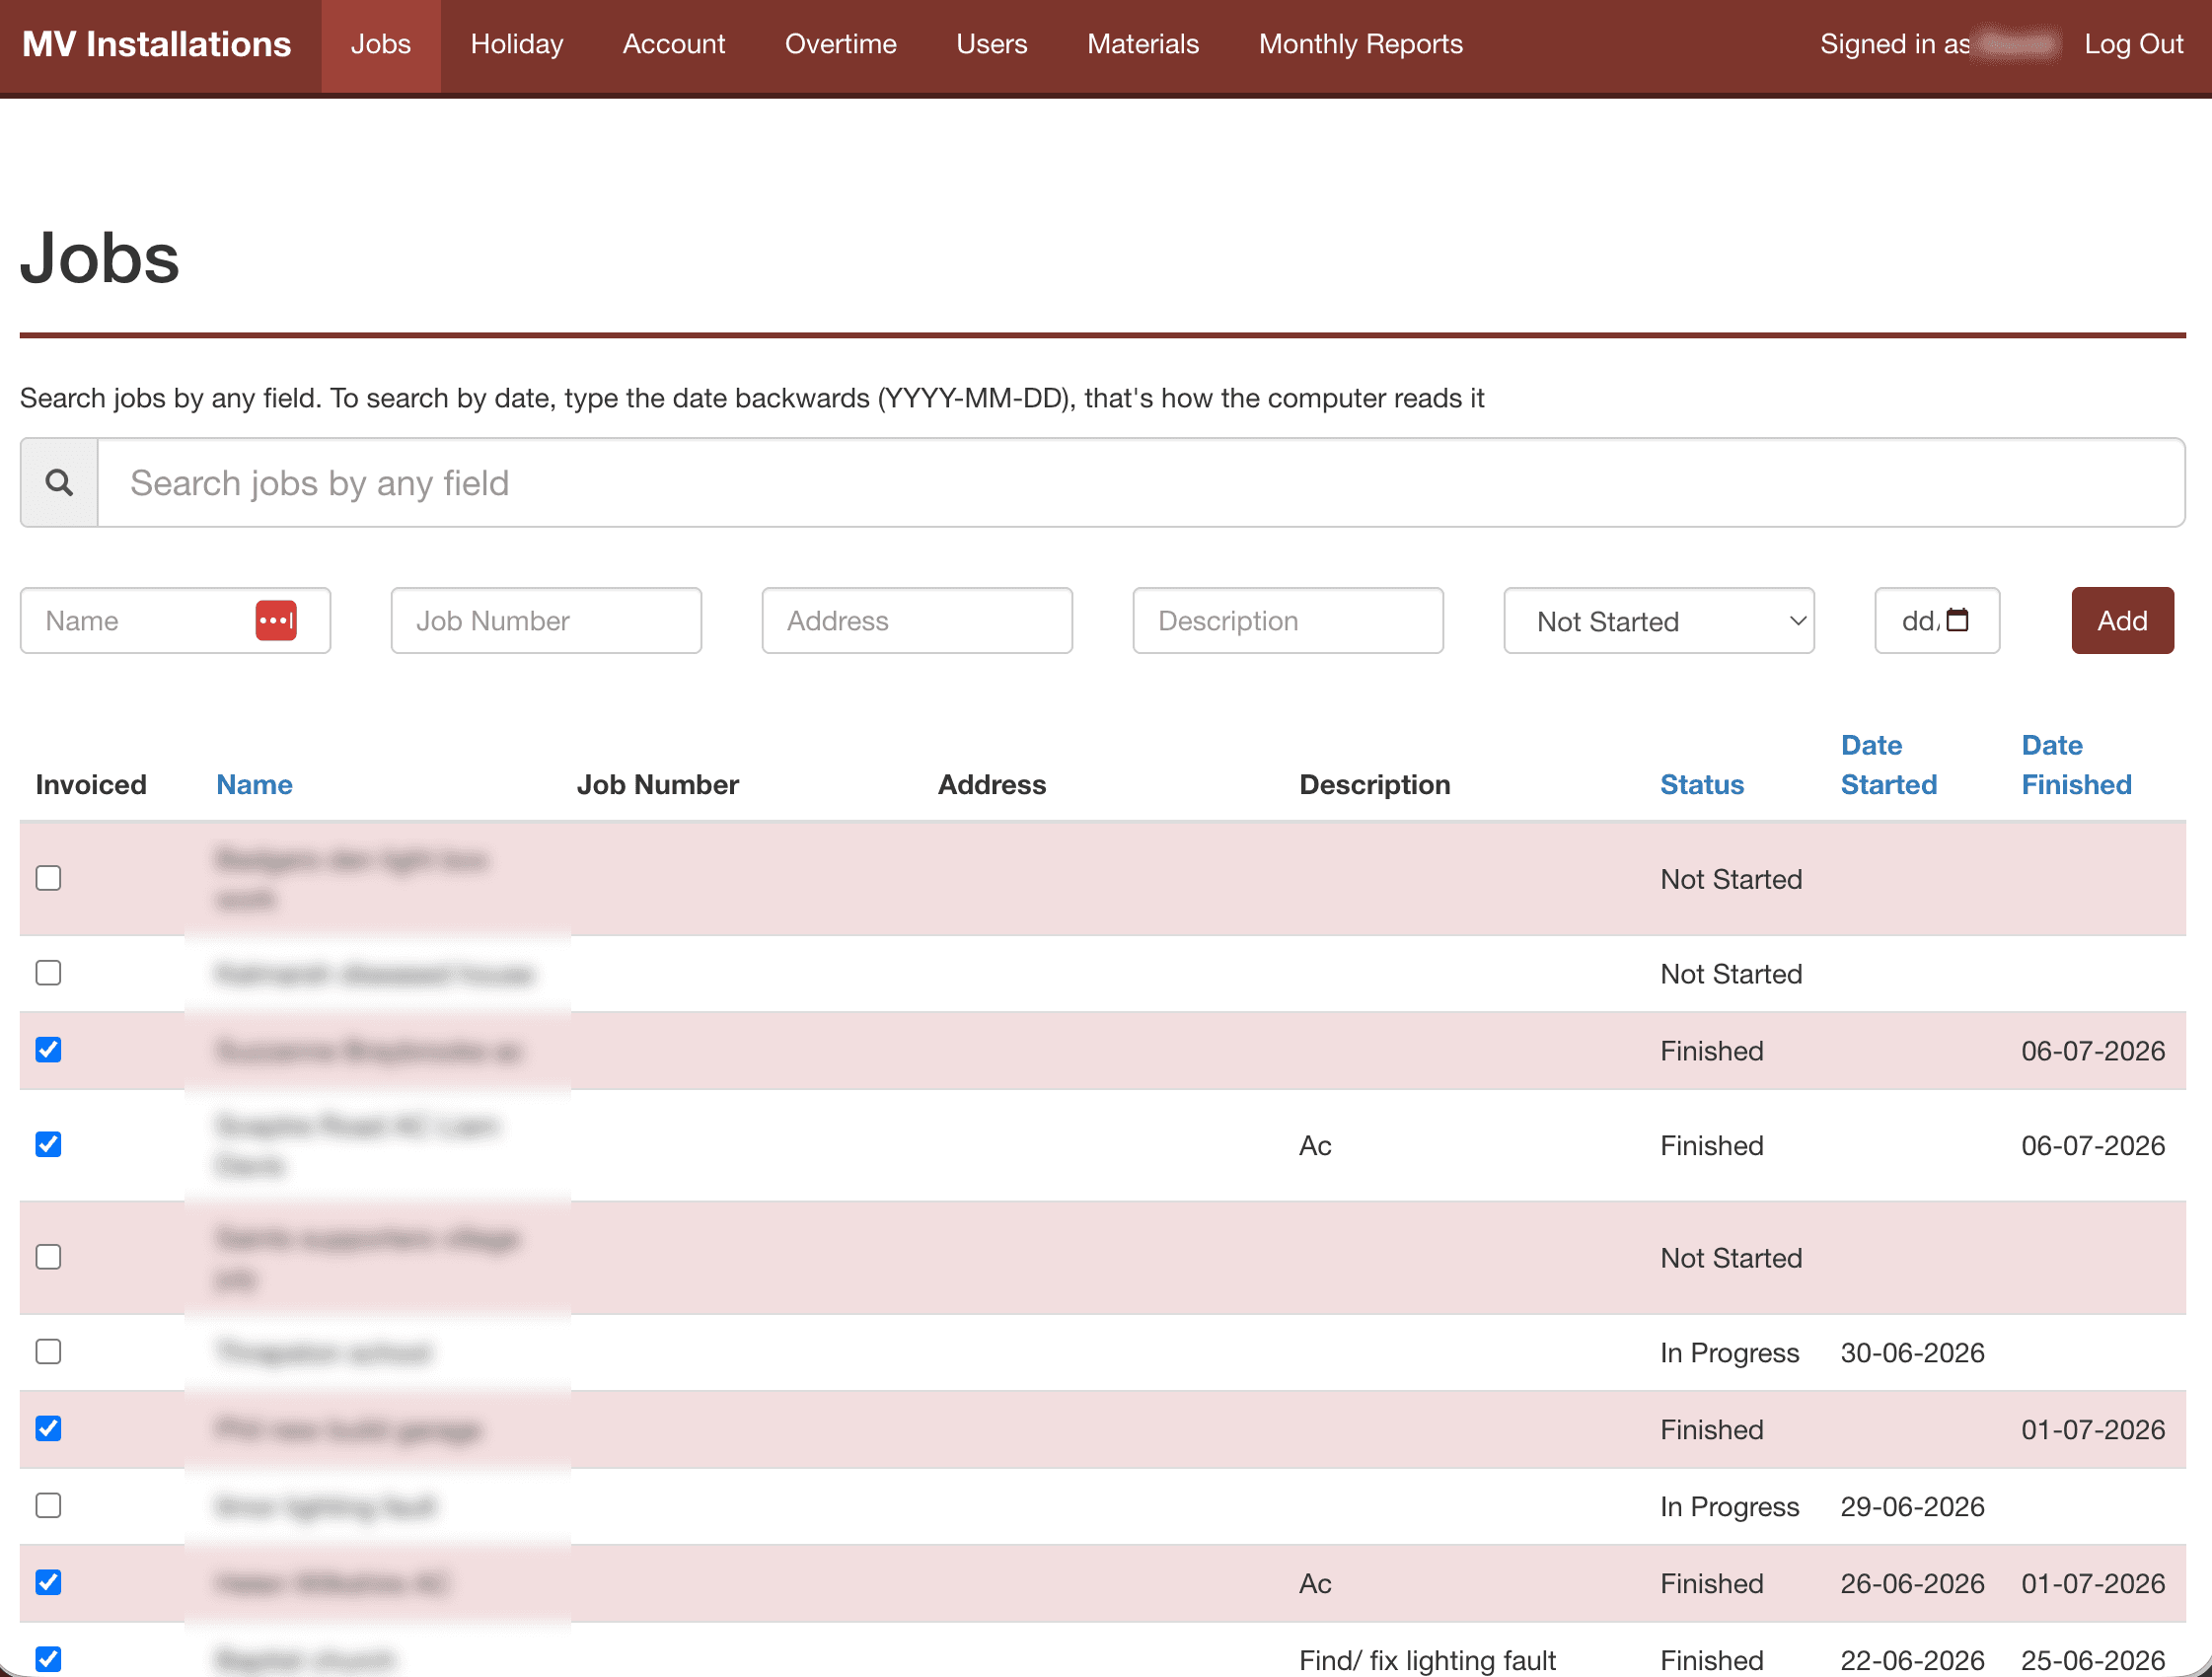This screenshot has width=2212, height=1677.
Task: Click into the Job Number input field
Action: (x=546, y=621)
